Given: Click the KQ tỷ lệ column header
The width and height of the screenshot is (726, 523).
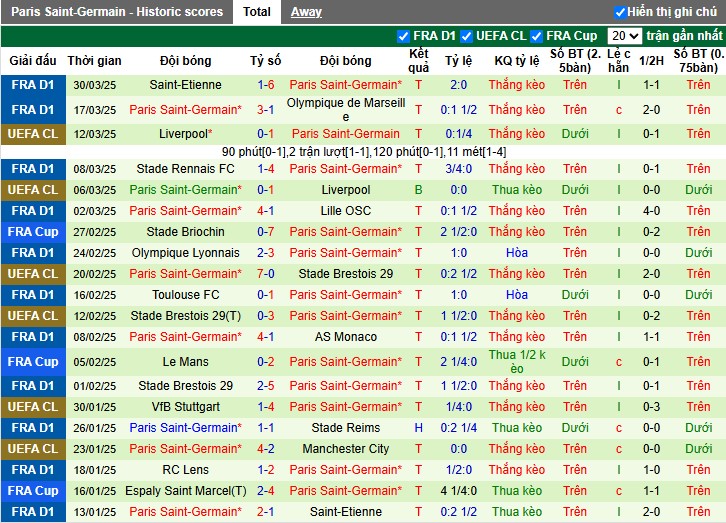Looking at the screenshot, I should [517, 61].
